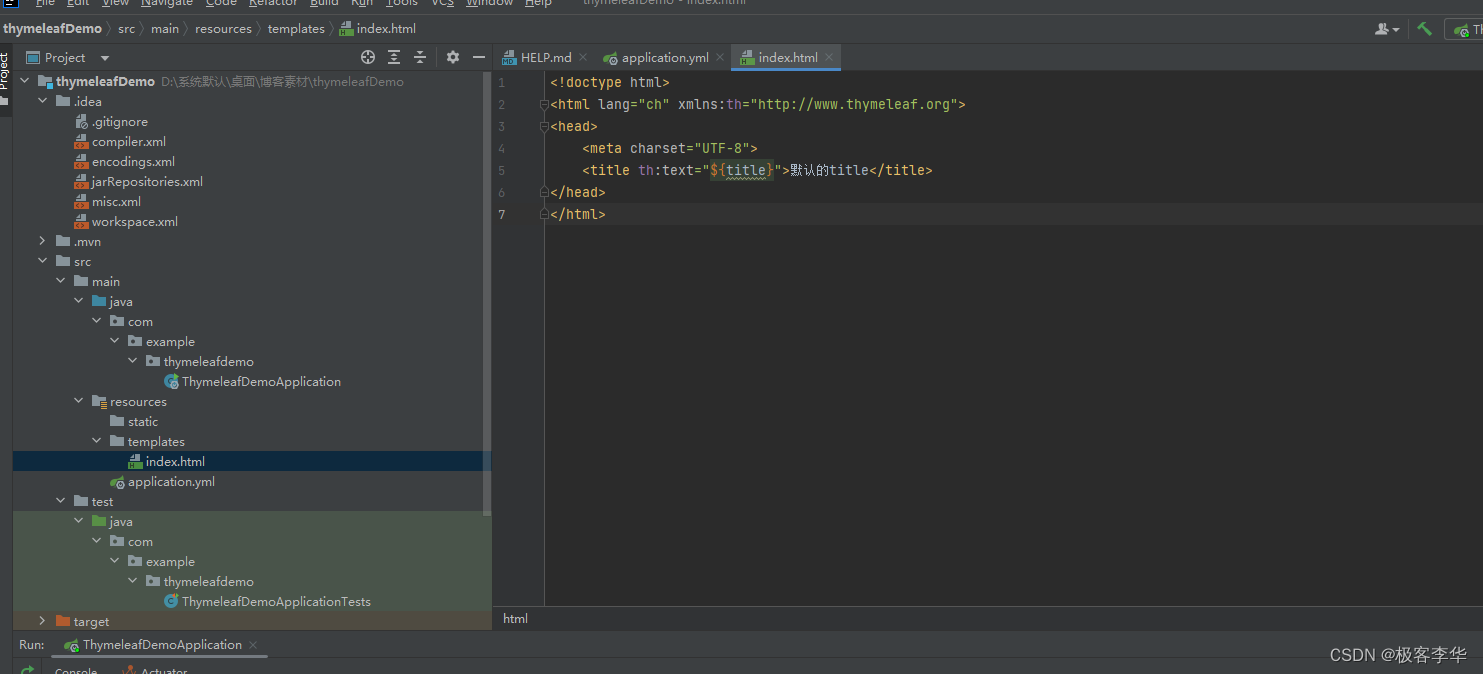The image size is (1483, 674).
Task: Click html breadcrumb at editor bottom
Action: click(515, 618)
